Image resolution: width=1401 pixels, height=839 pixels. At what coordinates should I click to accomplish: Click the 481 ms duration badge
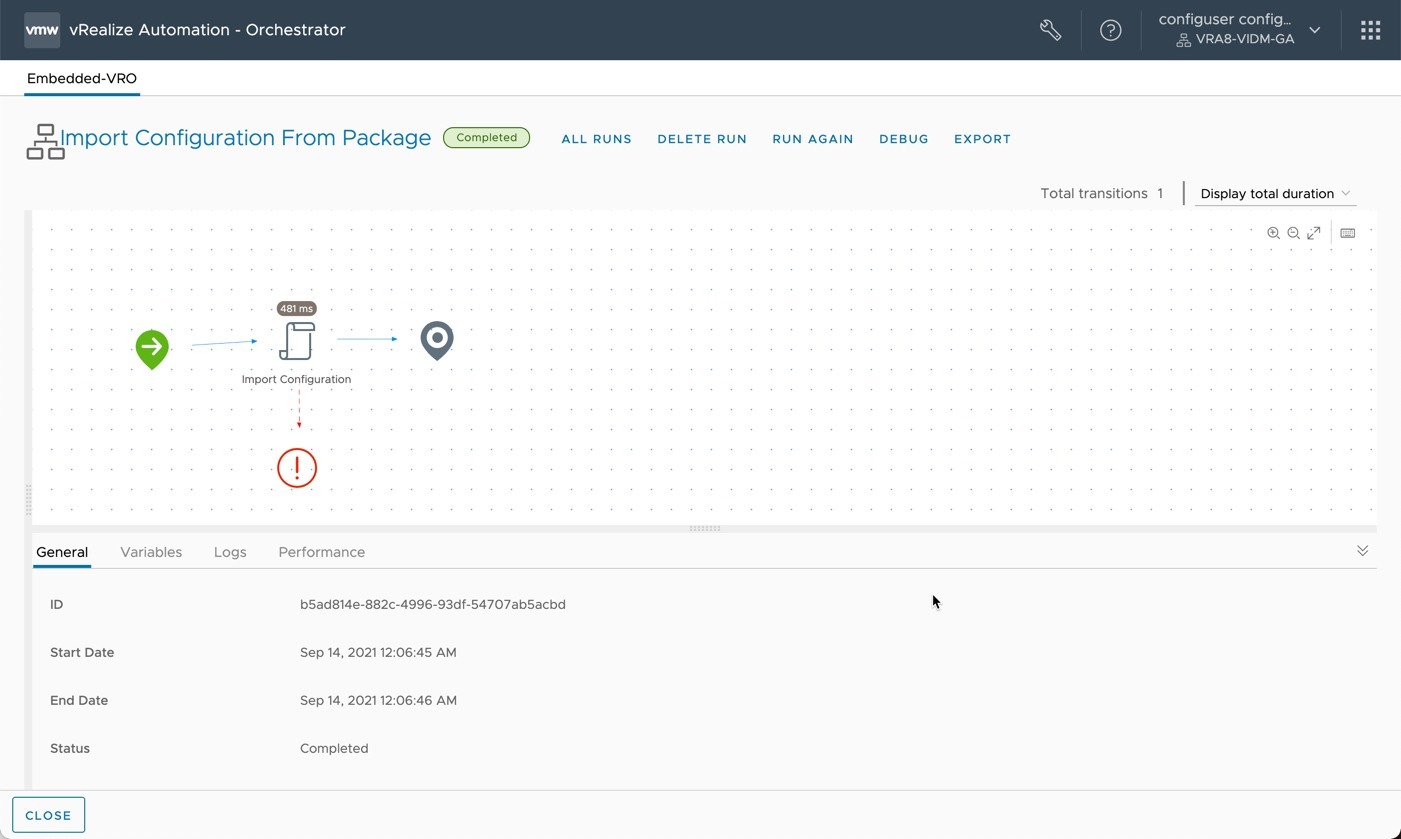click(297, 309)
